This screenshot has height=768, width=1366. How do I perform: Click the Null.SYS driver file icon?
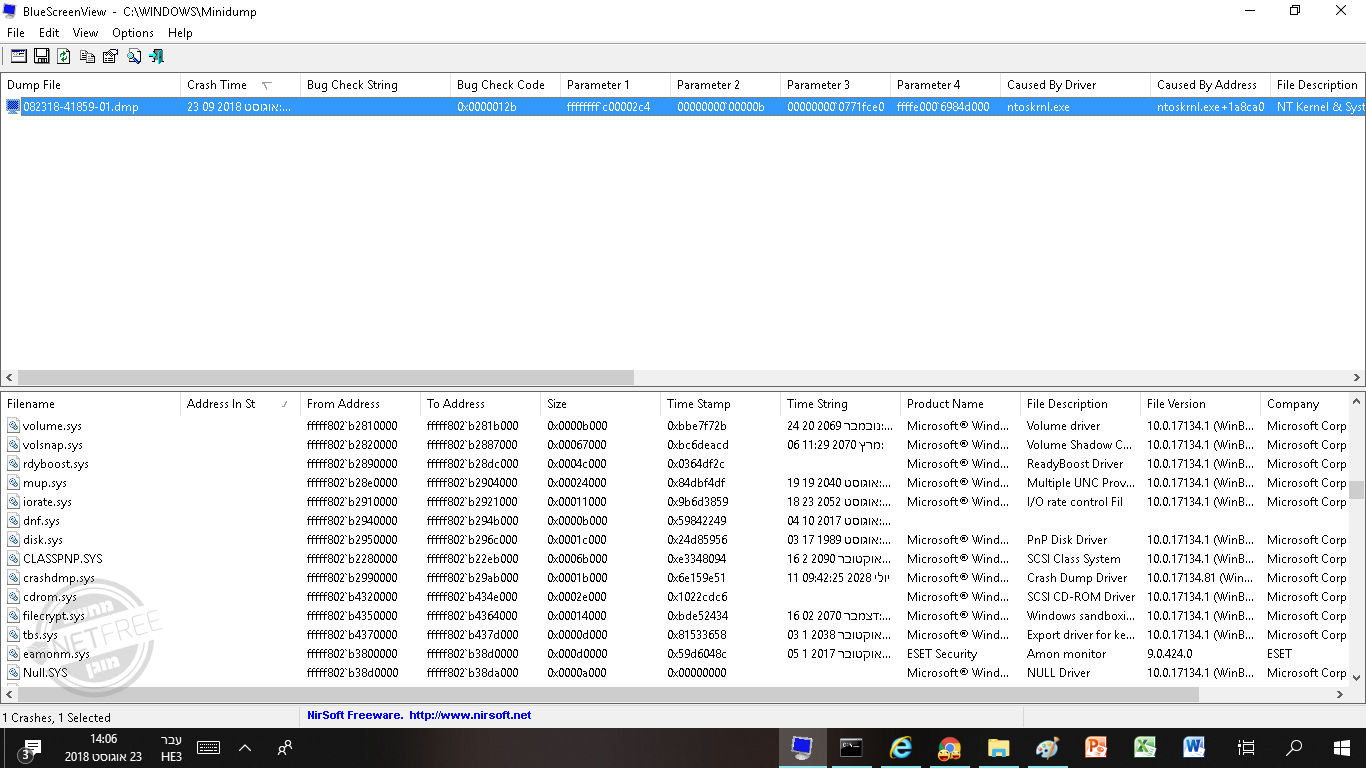[x=13, y=673]
